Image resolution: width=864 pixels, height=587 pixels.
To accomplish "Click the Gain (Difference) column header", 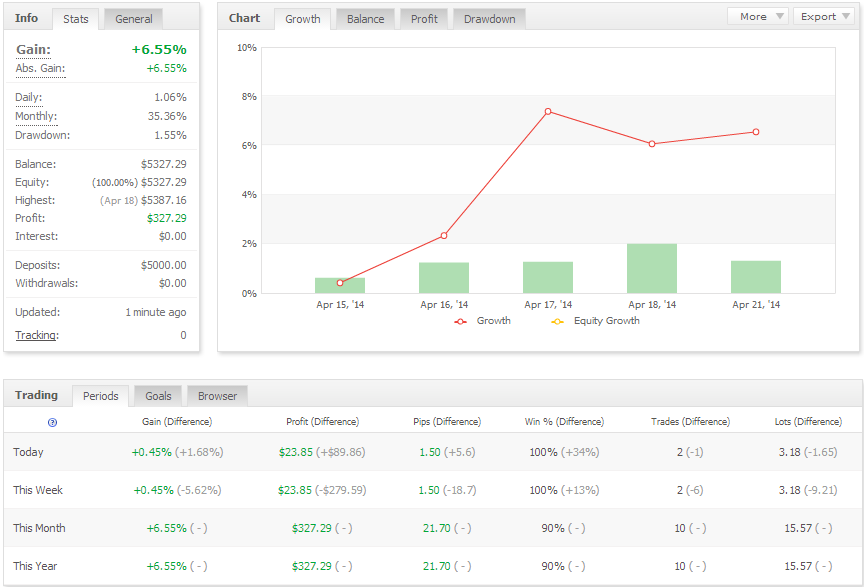I will [177, 422].
